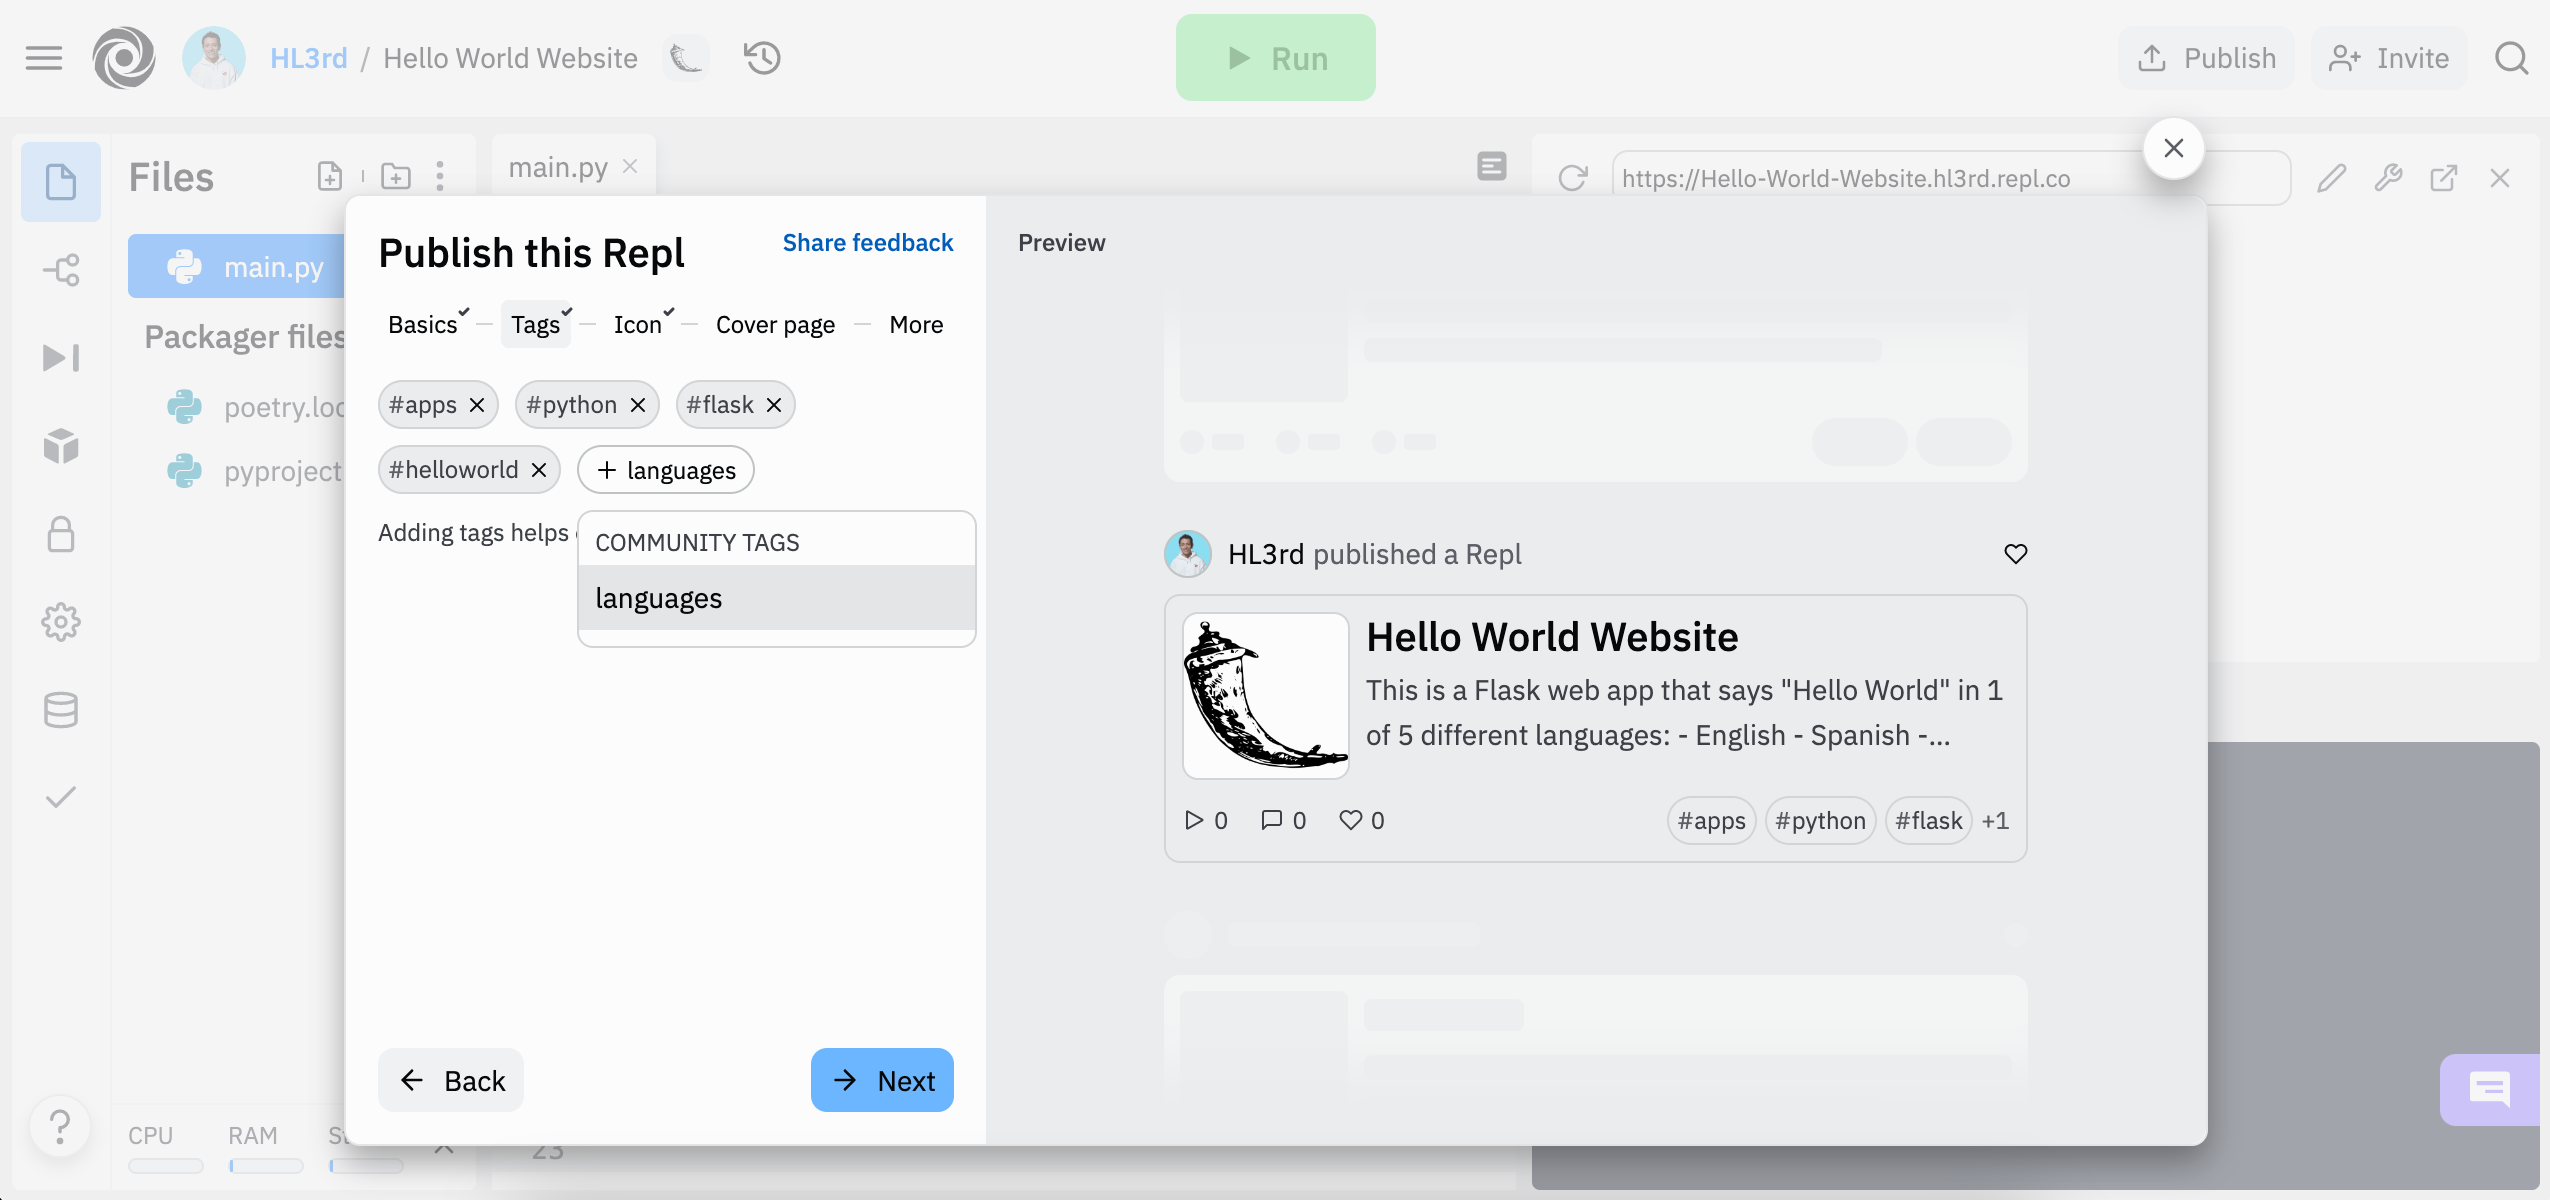This screenshot has height=1200, width=2550.
Task: Click the languages tag input field
Action: pos(681,470)
